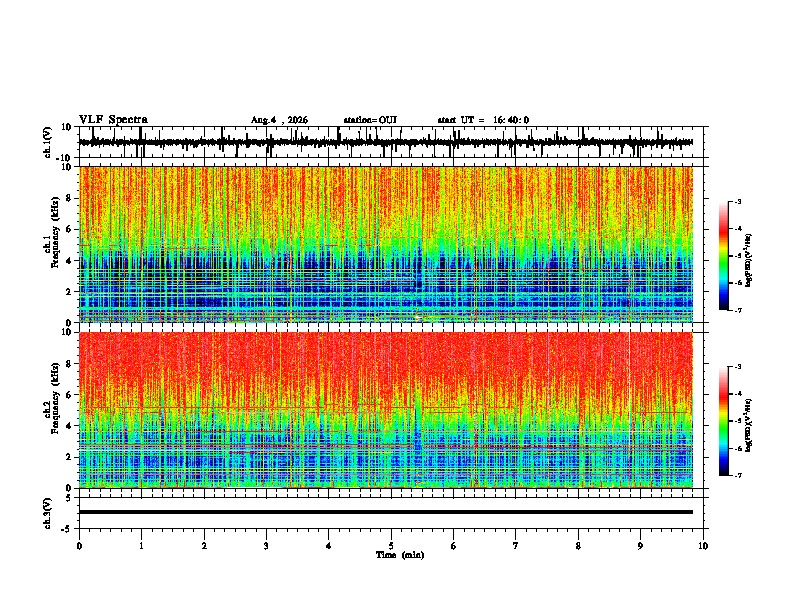This screenshot has height=612, width=792.
Task: Click the "-3" label on ch.1 color bar
Action: click(737, 201)
